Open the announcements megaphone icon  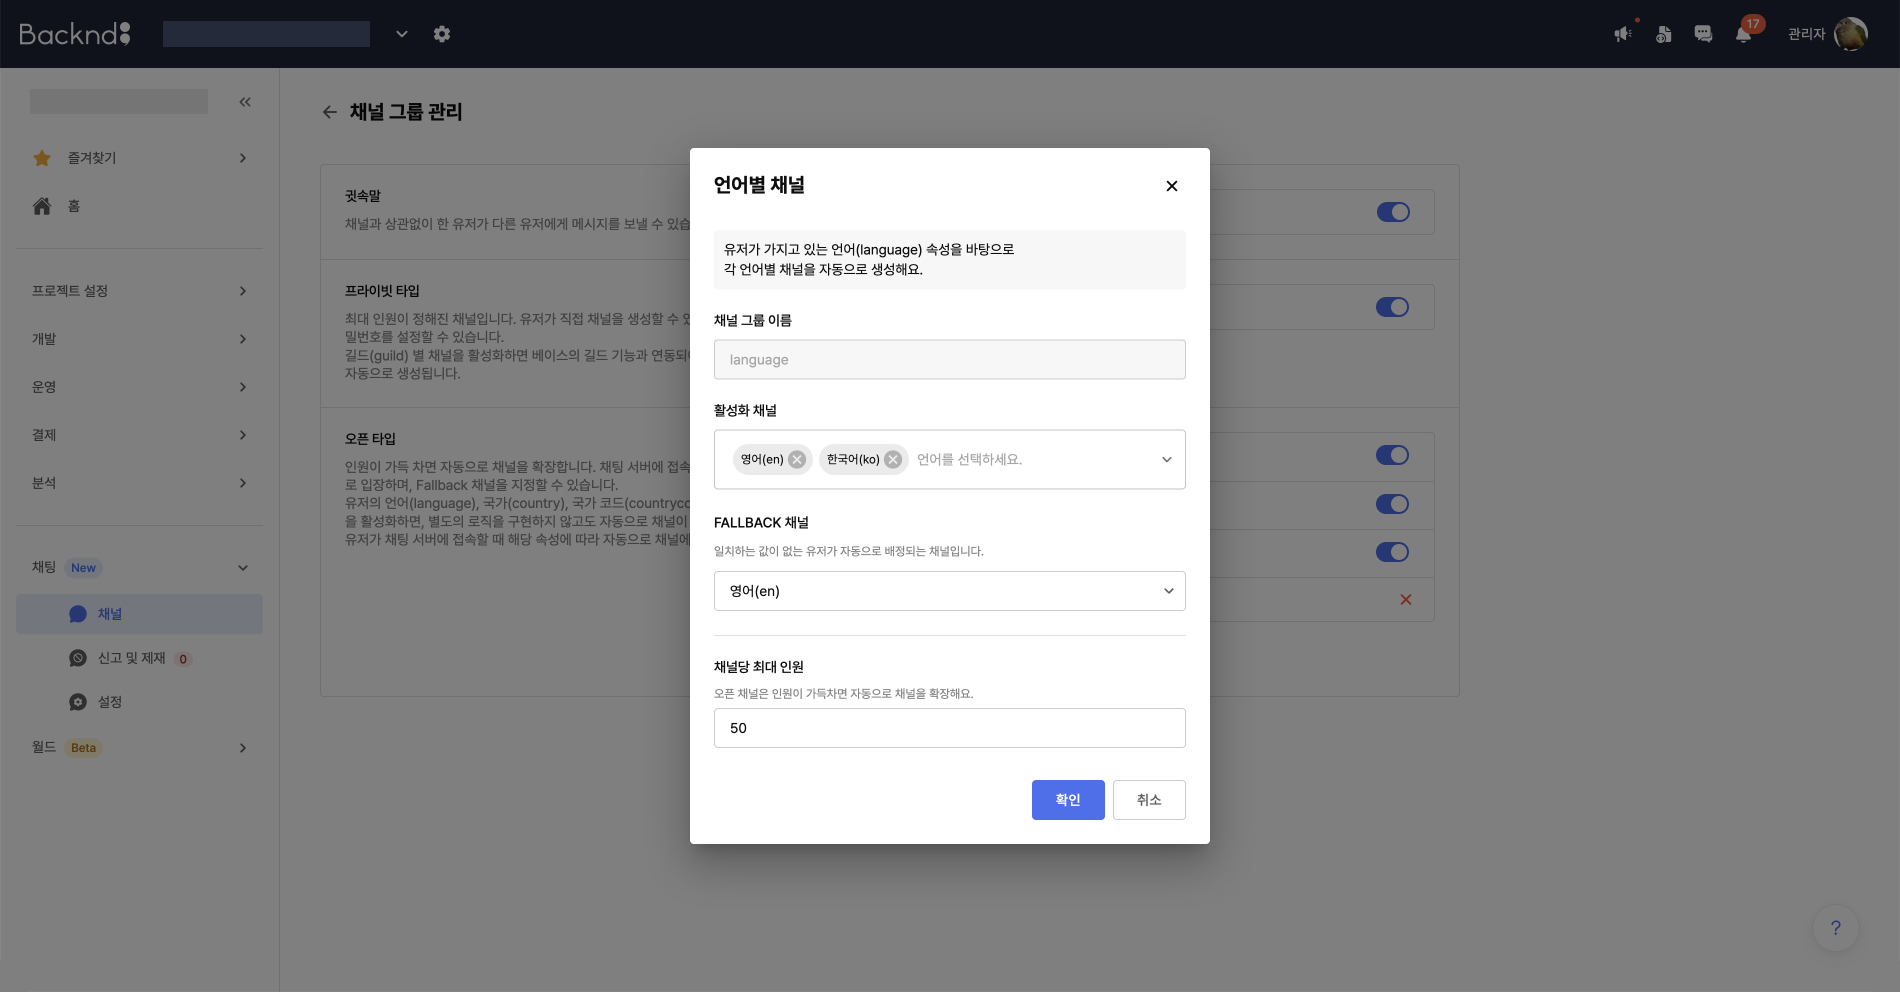click(1623, 34)
